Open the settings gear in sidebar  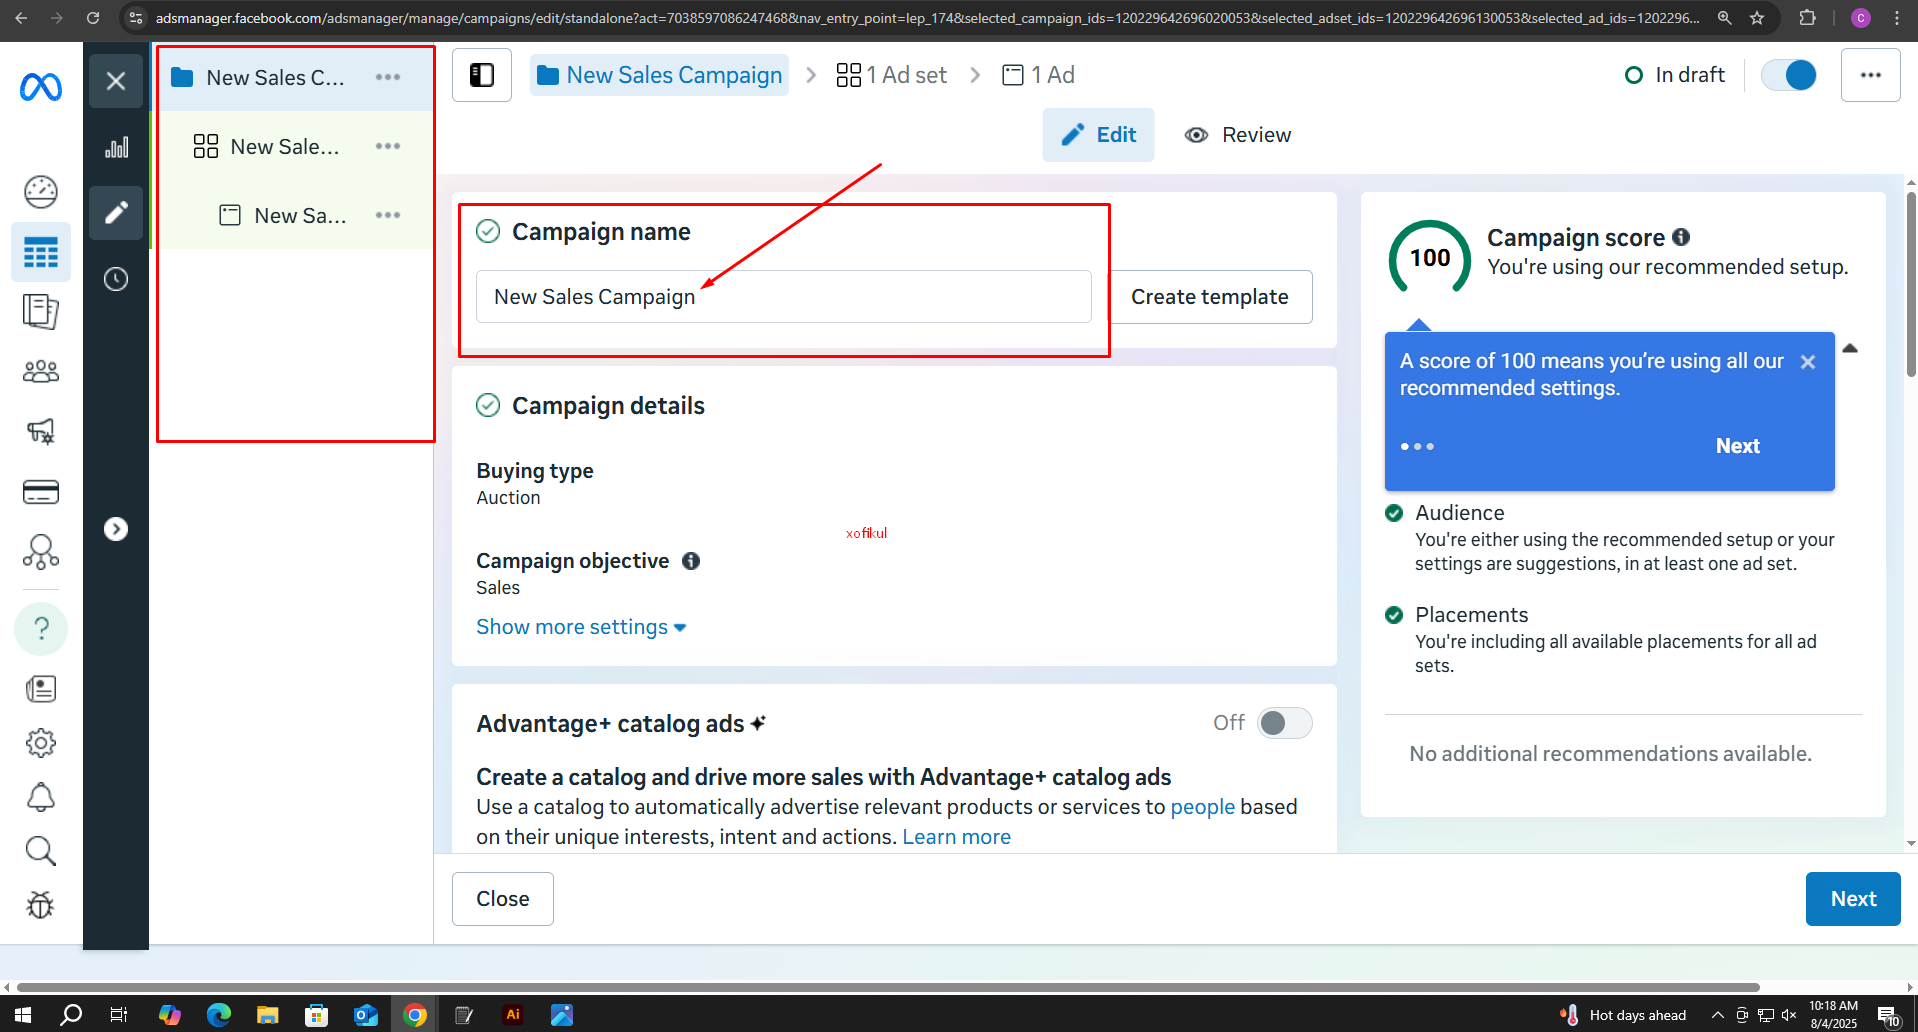pos(41,743)
